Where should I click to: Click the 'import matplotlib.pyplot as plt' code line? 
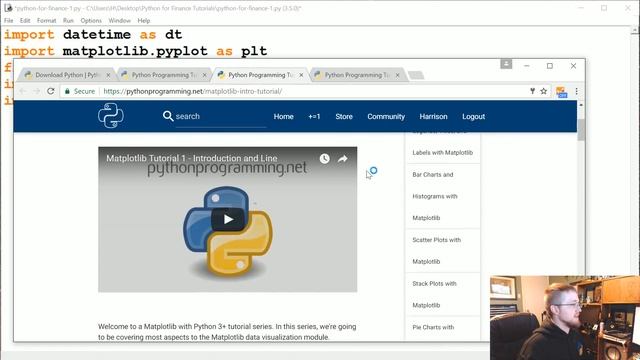click(x=136, y=51)
